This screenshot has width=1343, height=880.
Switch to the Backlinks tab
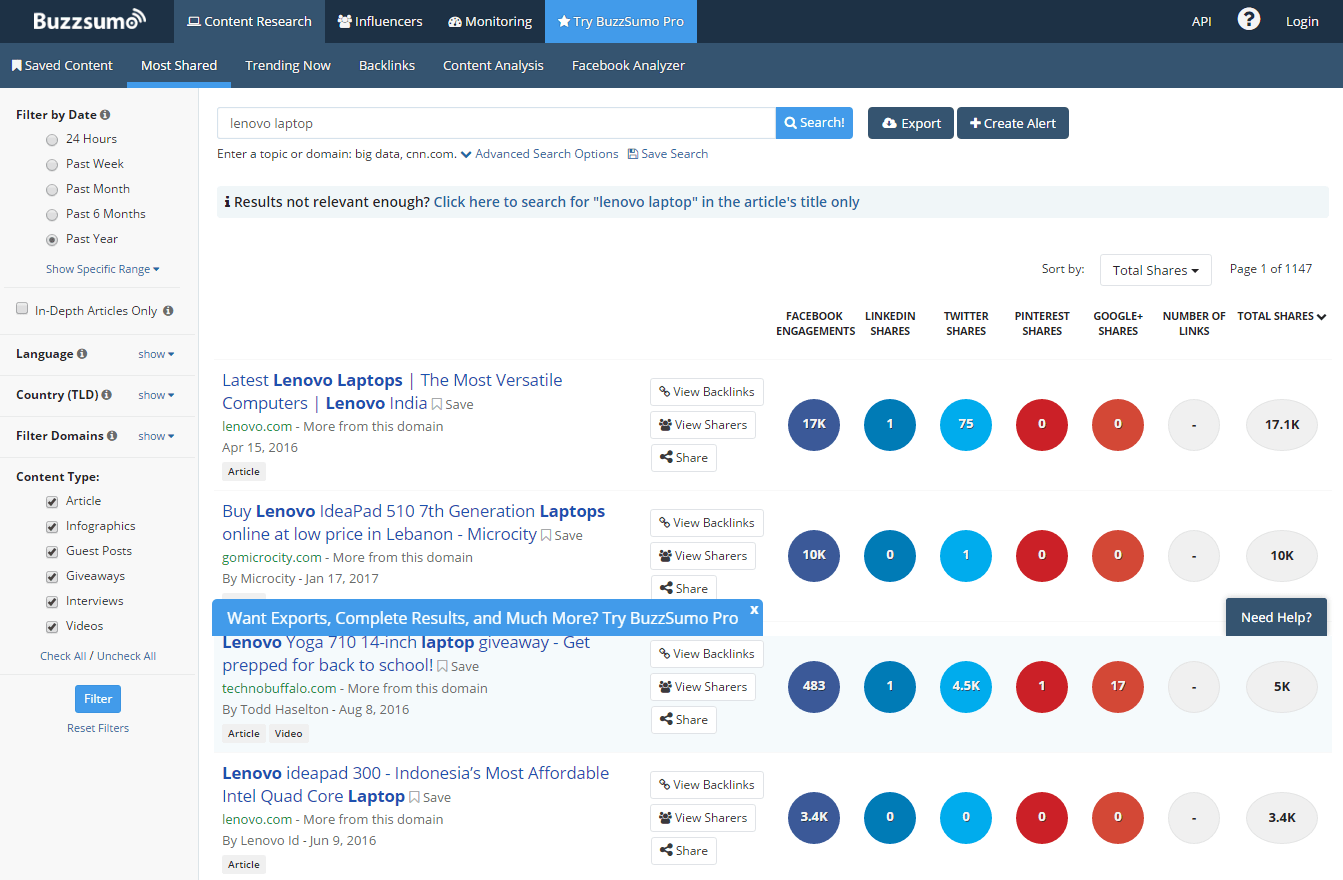click(387, 65)
